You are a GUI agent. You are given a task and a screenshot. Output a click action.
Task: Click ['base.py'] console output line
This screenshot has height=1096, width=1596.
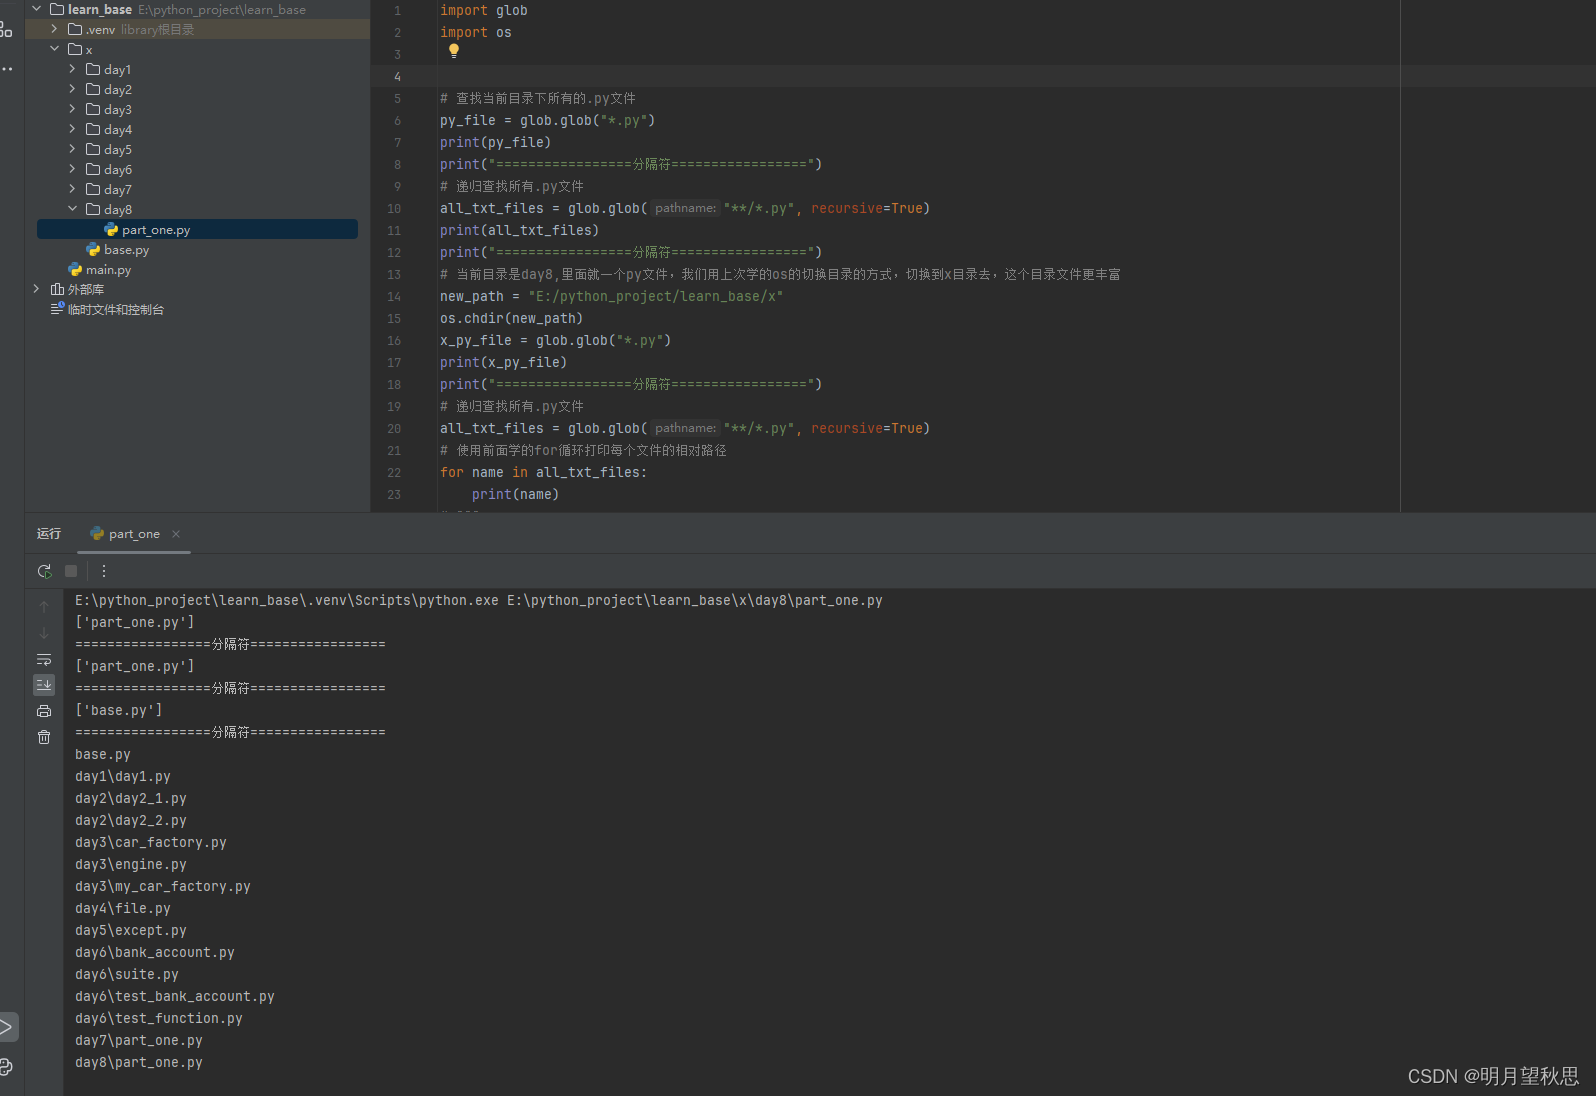pyautogui.click(x=118, y=710)
